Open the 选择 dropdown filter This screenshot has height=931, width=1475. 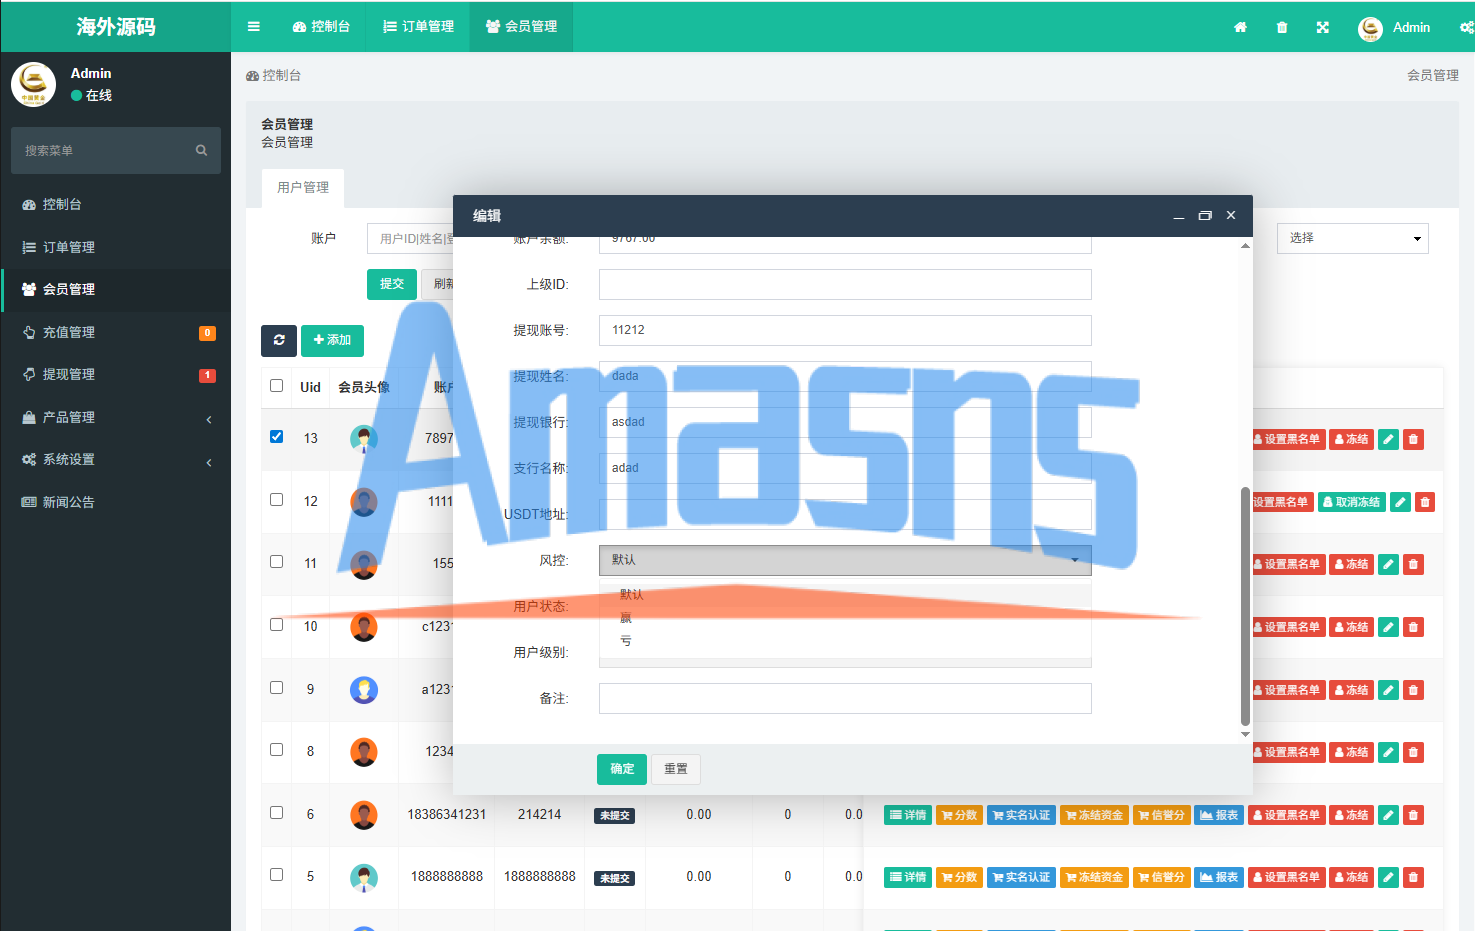click(x=1352, y=238)
